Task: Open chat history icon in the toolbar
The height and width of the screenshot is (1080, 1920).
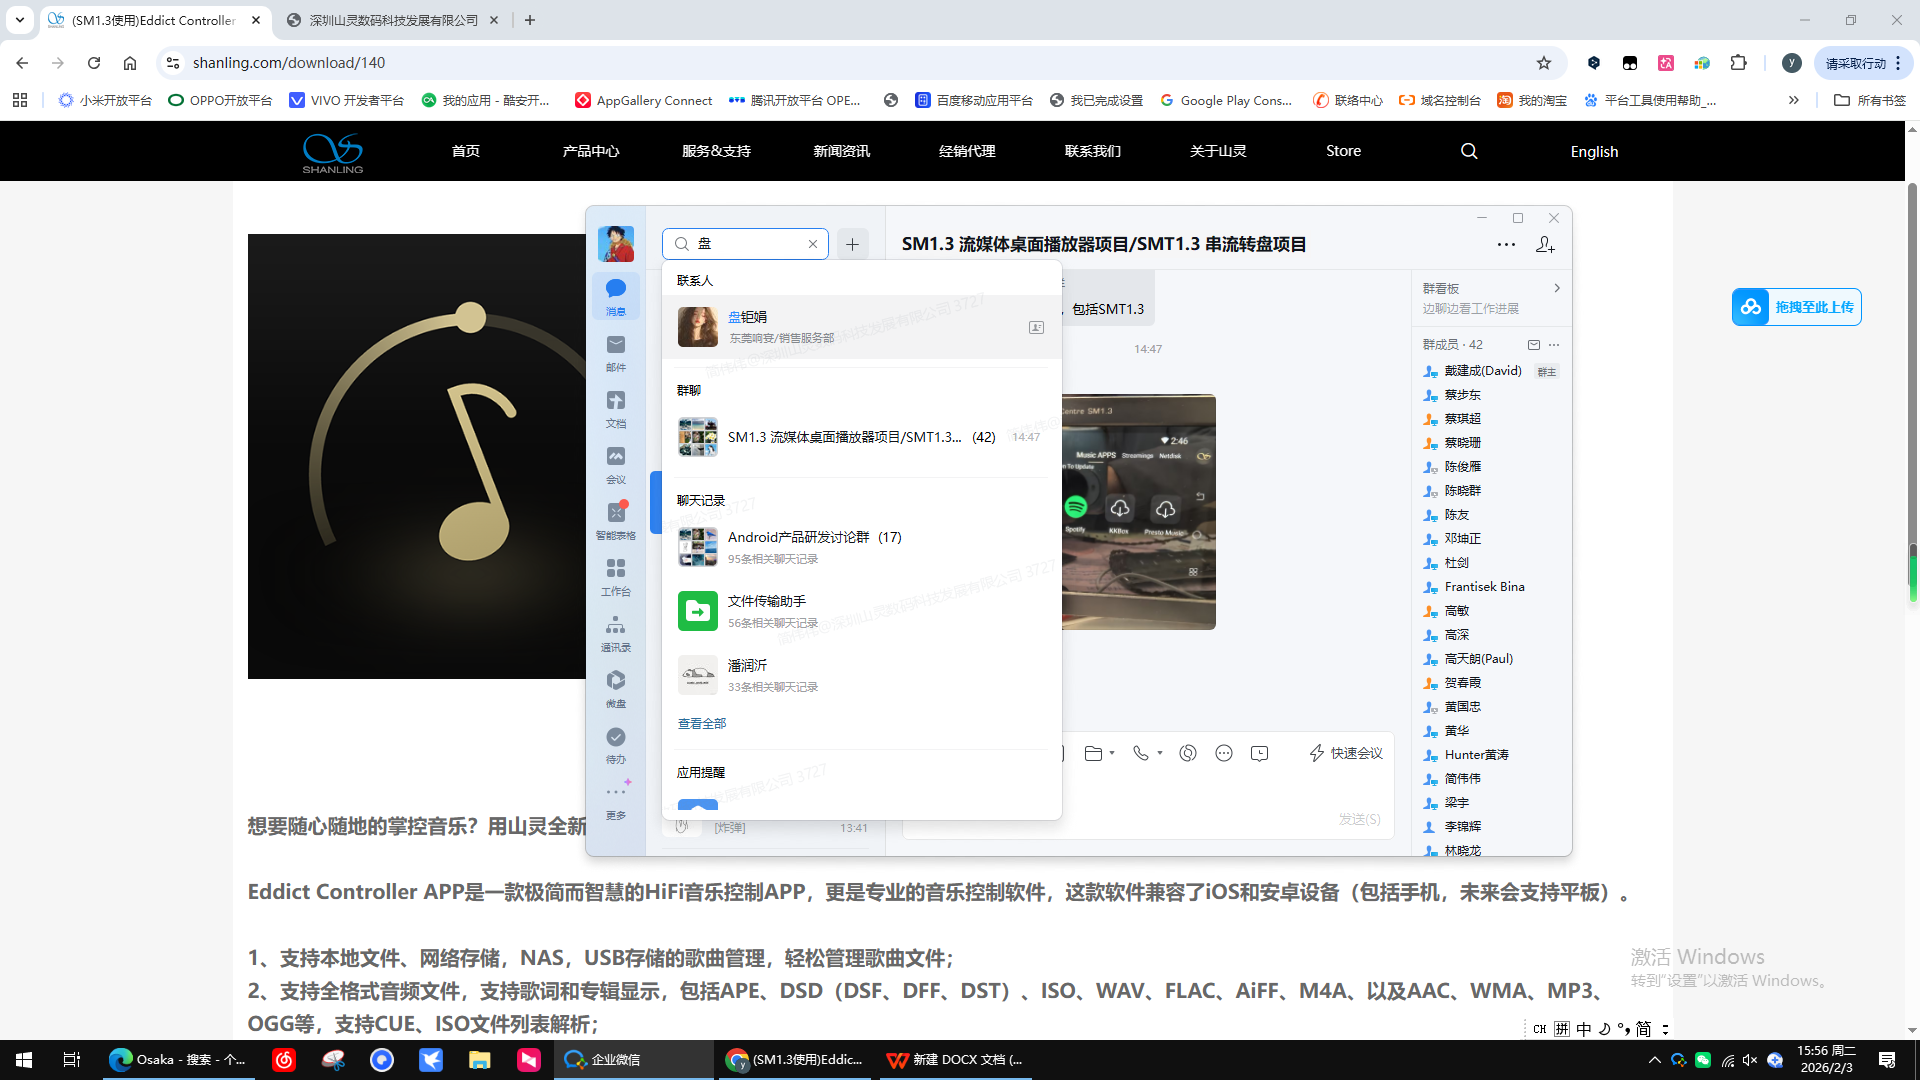Action: point(1259,753)
